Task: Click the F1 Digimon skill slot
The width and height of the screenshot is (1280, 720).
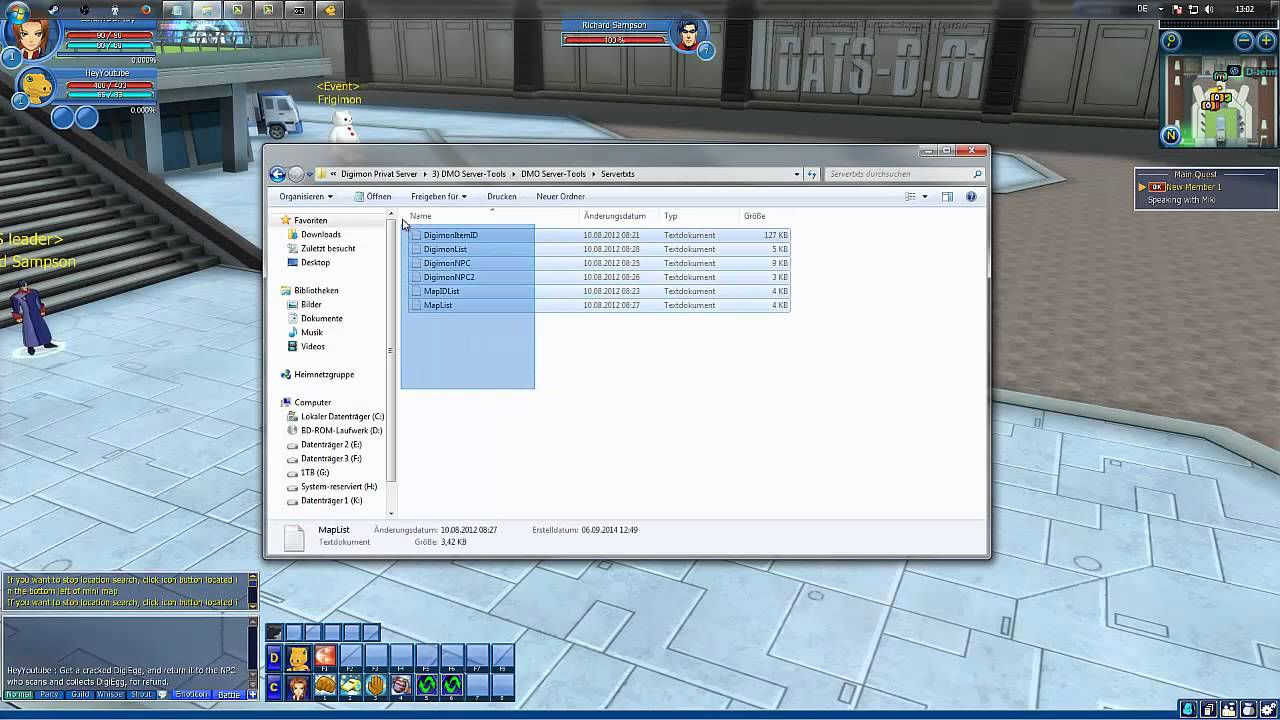Action: (x=325, y=657)
